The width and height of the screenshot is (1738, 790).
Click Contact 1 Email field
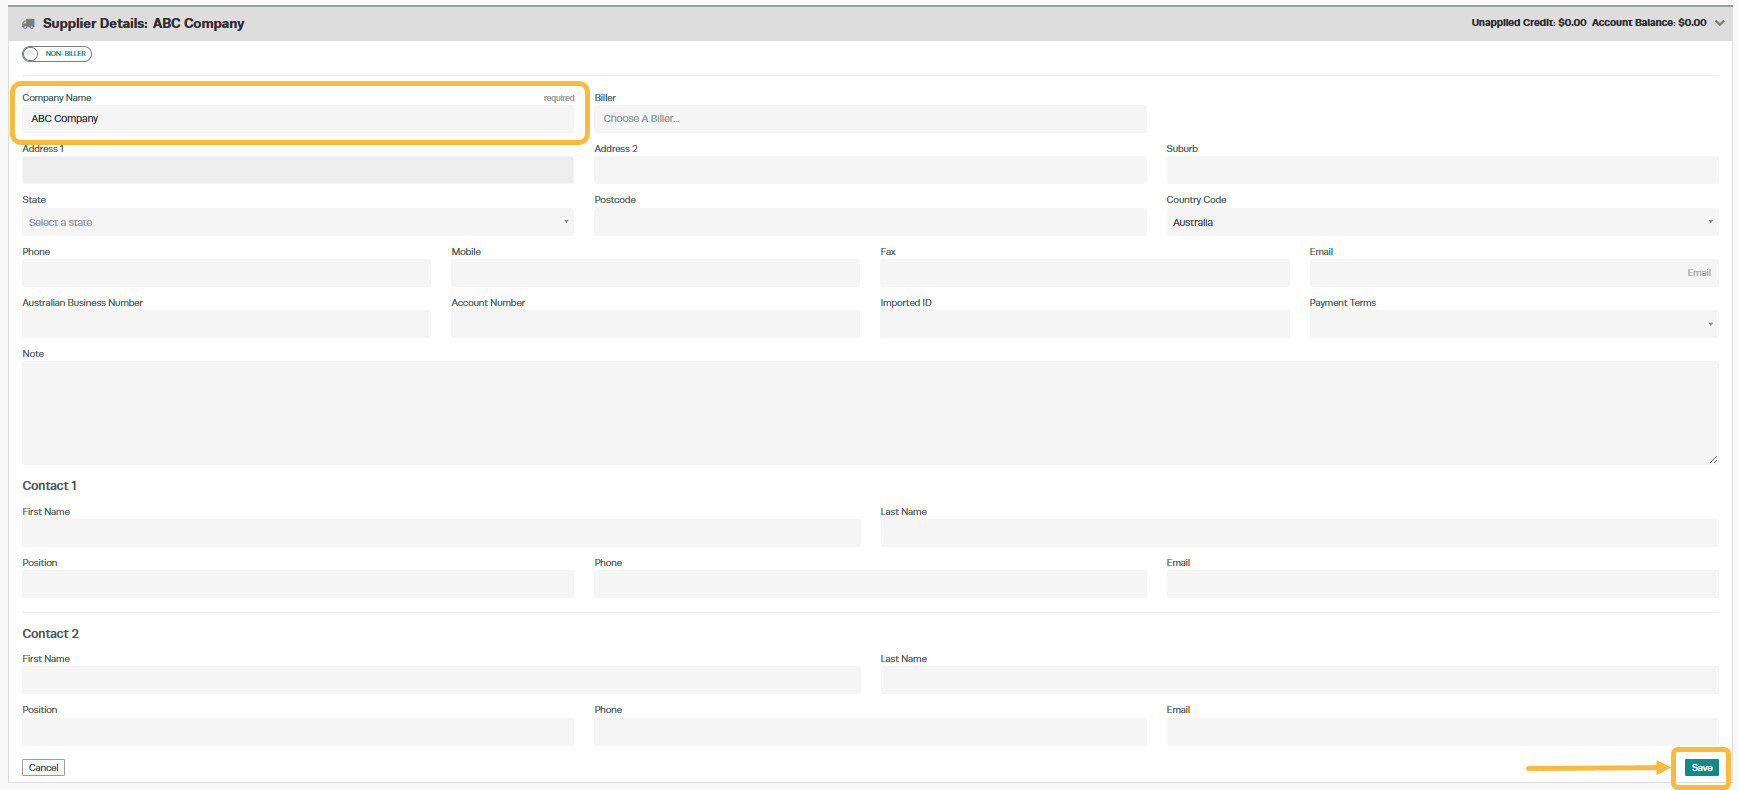[1442, 584]
